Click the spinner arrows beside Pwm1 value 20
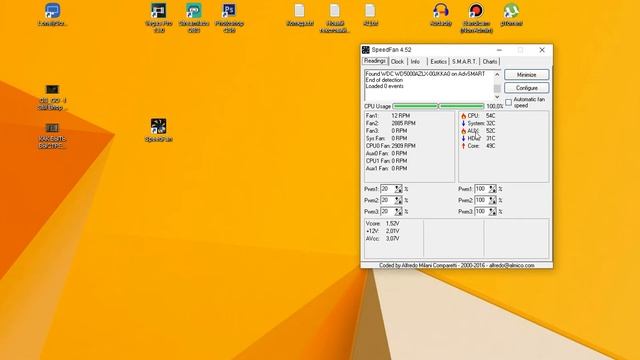Viewport: 640px width, 360px height. [398, 189]
